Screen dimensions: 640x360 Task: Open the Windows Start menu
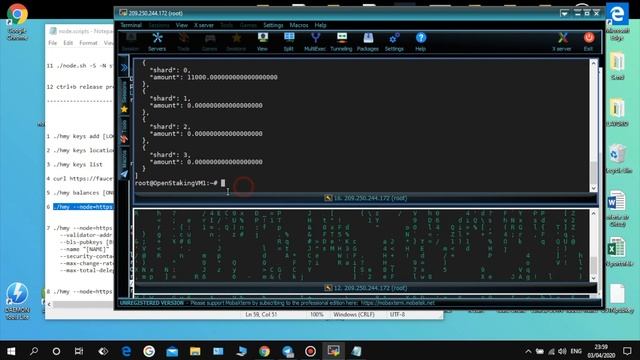point(11,351)
